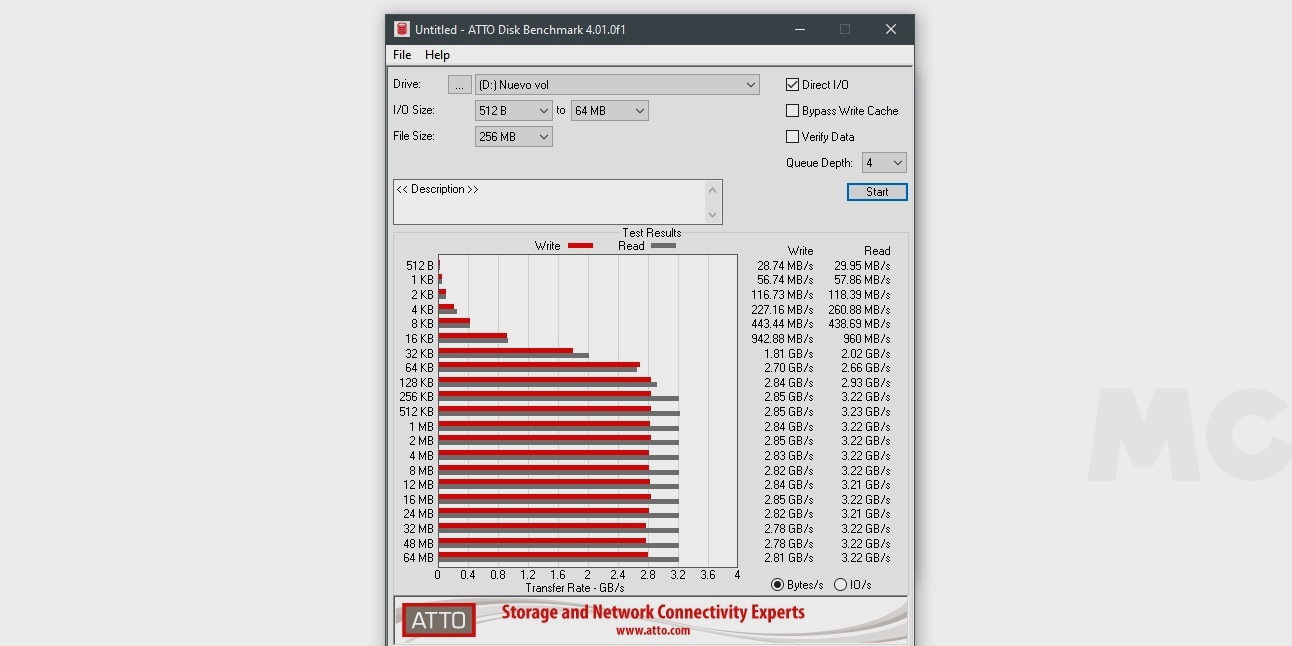Viewport: 1292px width, 646px height.
Task: Open the File menu
Action: (402, 55)
